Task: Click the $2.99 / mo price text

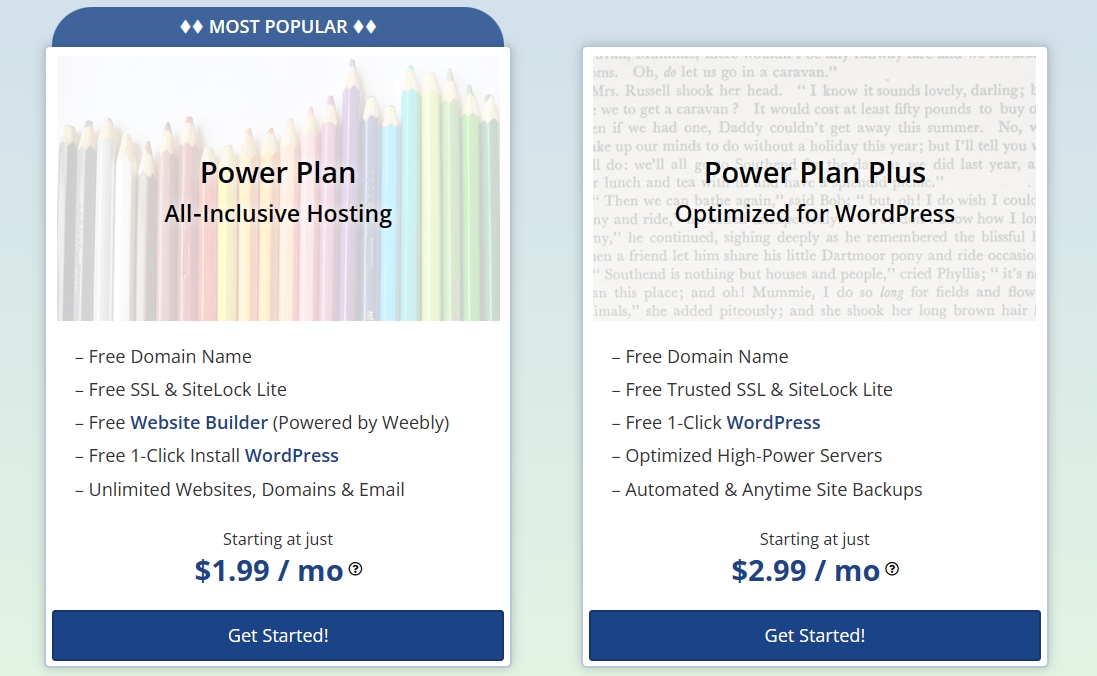Action: pos(805,570)
